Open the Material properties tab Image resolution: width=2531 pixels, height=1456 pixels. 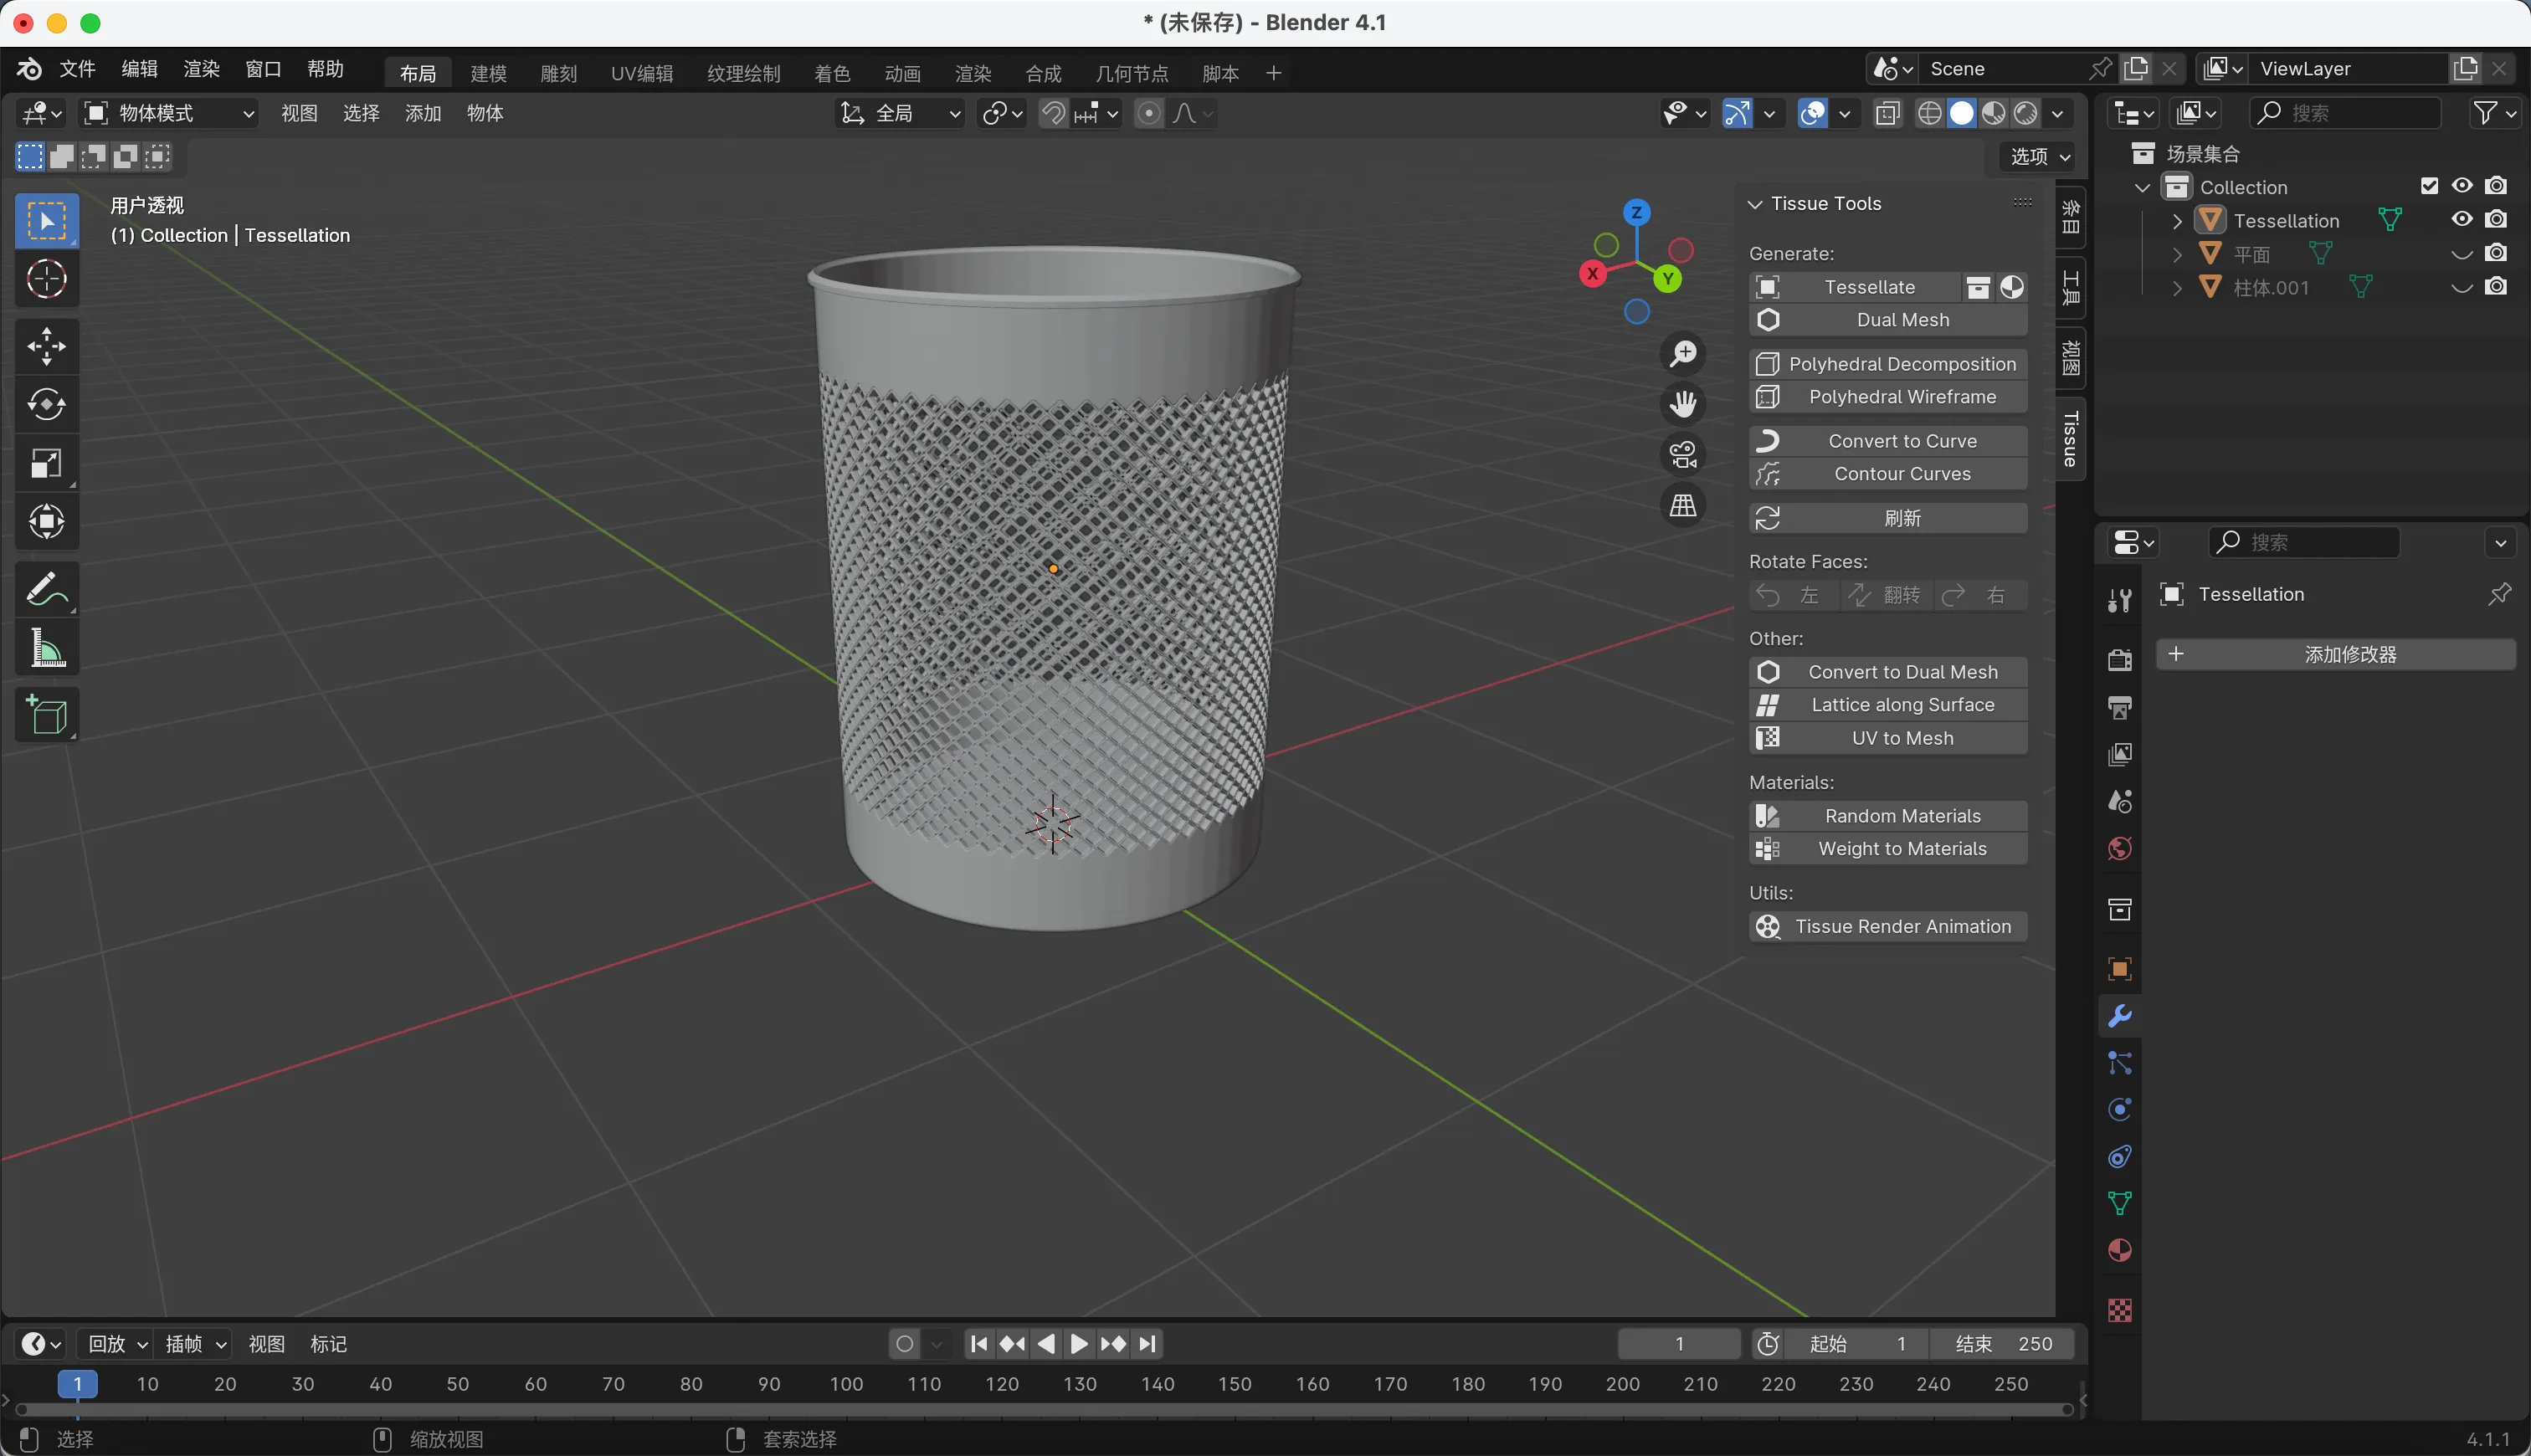(x=2119, y=1251)
